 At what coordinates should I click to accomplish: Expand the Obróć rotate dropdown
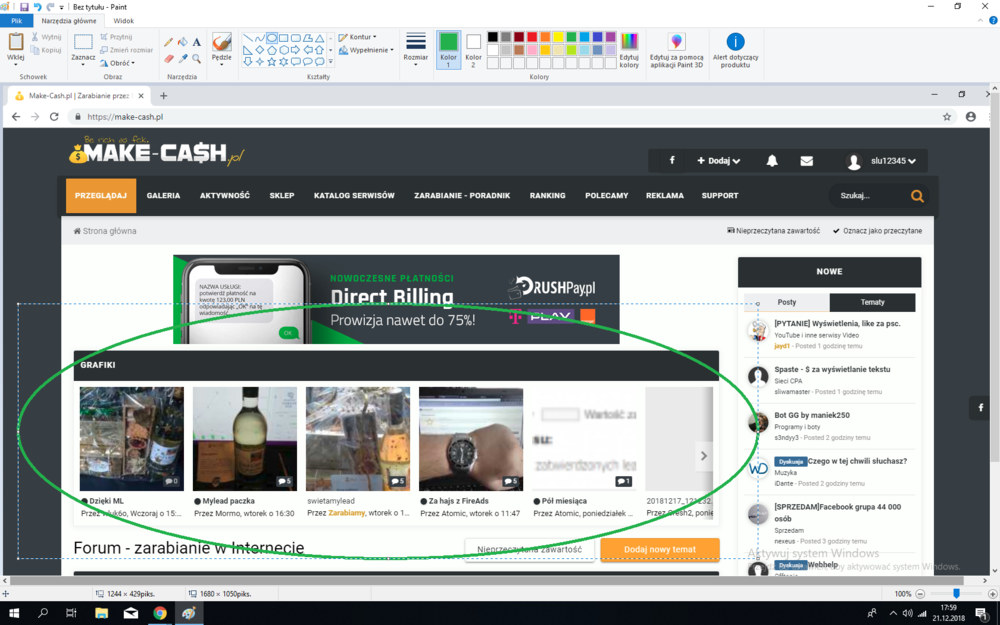point(118,63)
